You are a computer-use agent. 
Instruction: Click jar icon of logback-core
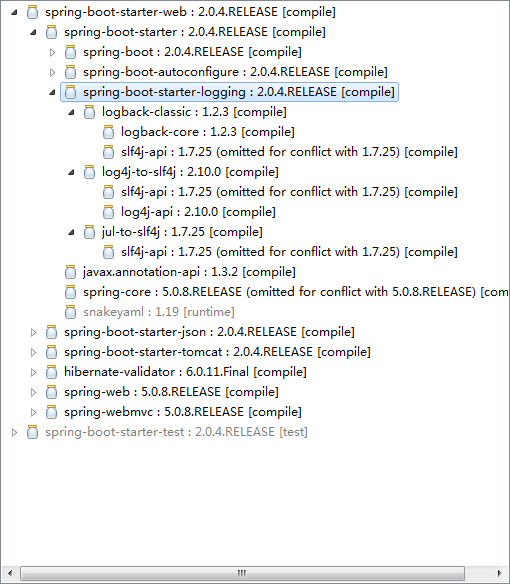click(x=108, y=132)
